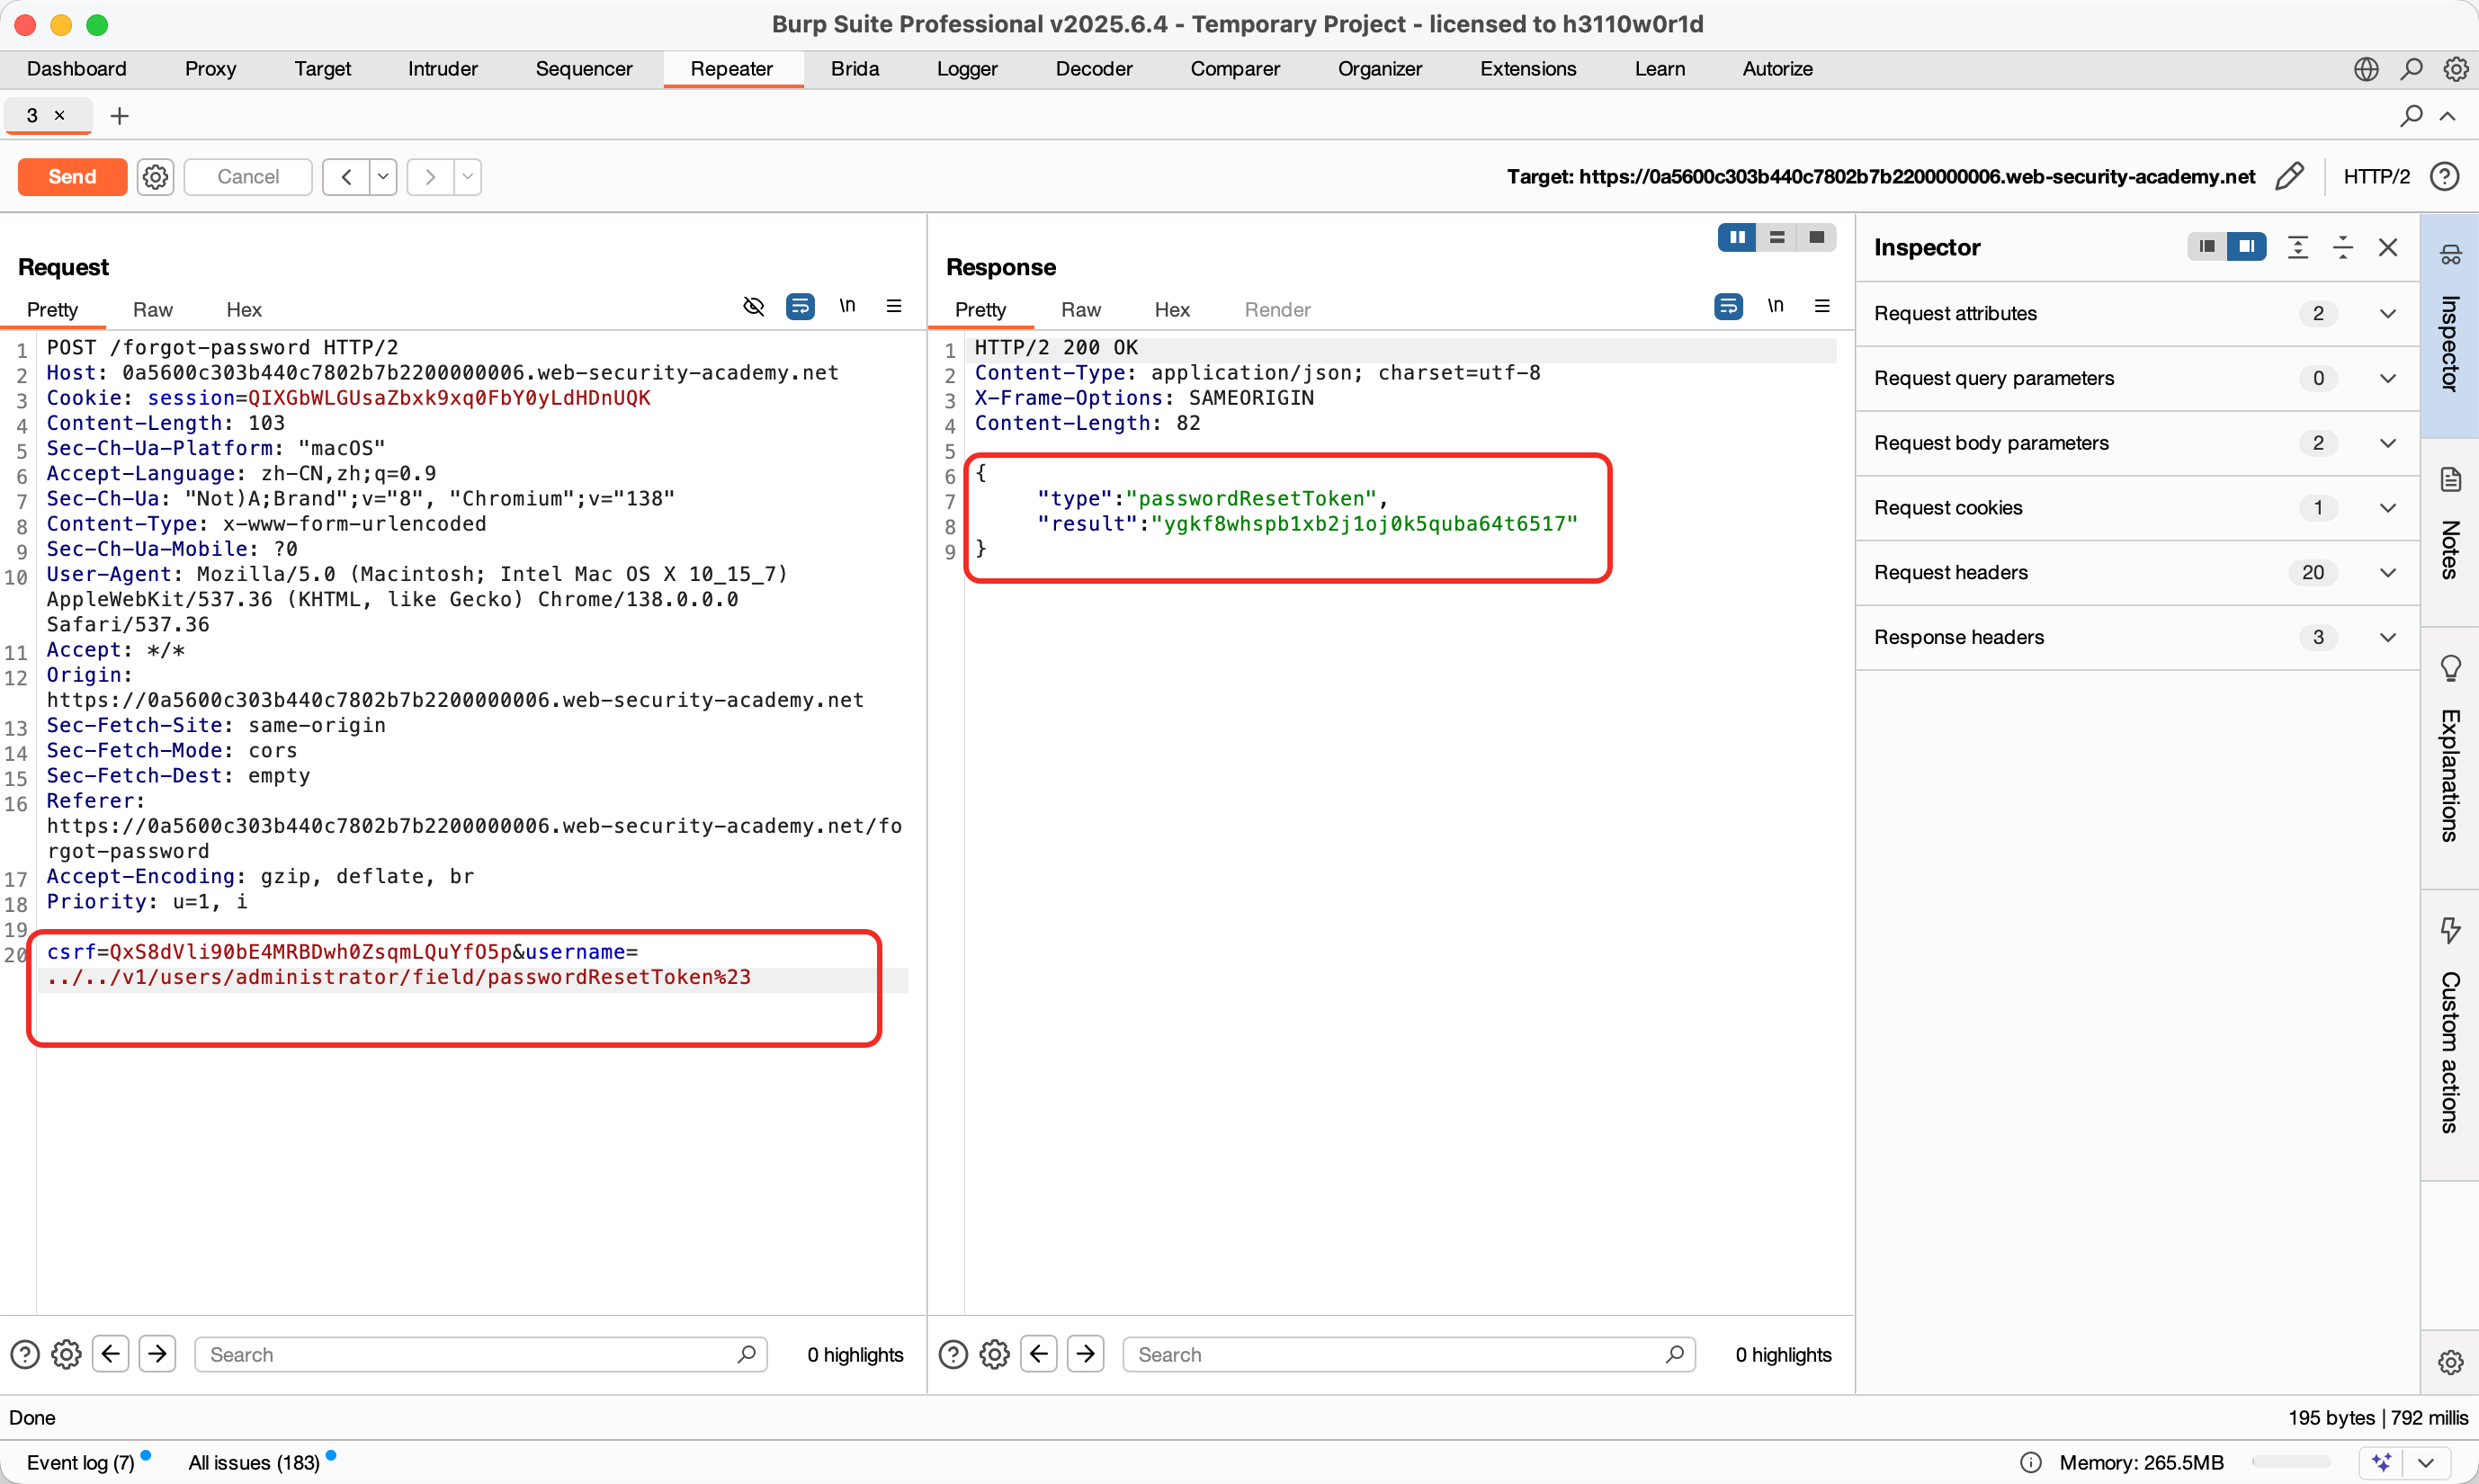Image resolution: width=2479 pixels, height=1484 pixels.
Task: Open history back dropdown arrow
Action: point(383,176)
